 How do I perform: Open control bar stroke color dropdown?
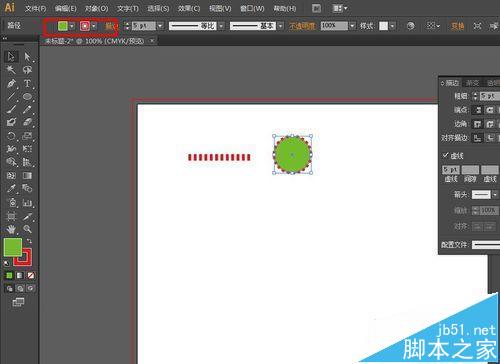pos(94,26)
